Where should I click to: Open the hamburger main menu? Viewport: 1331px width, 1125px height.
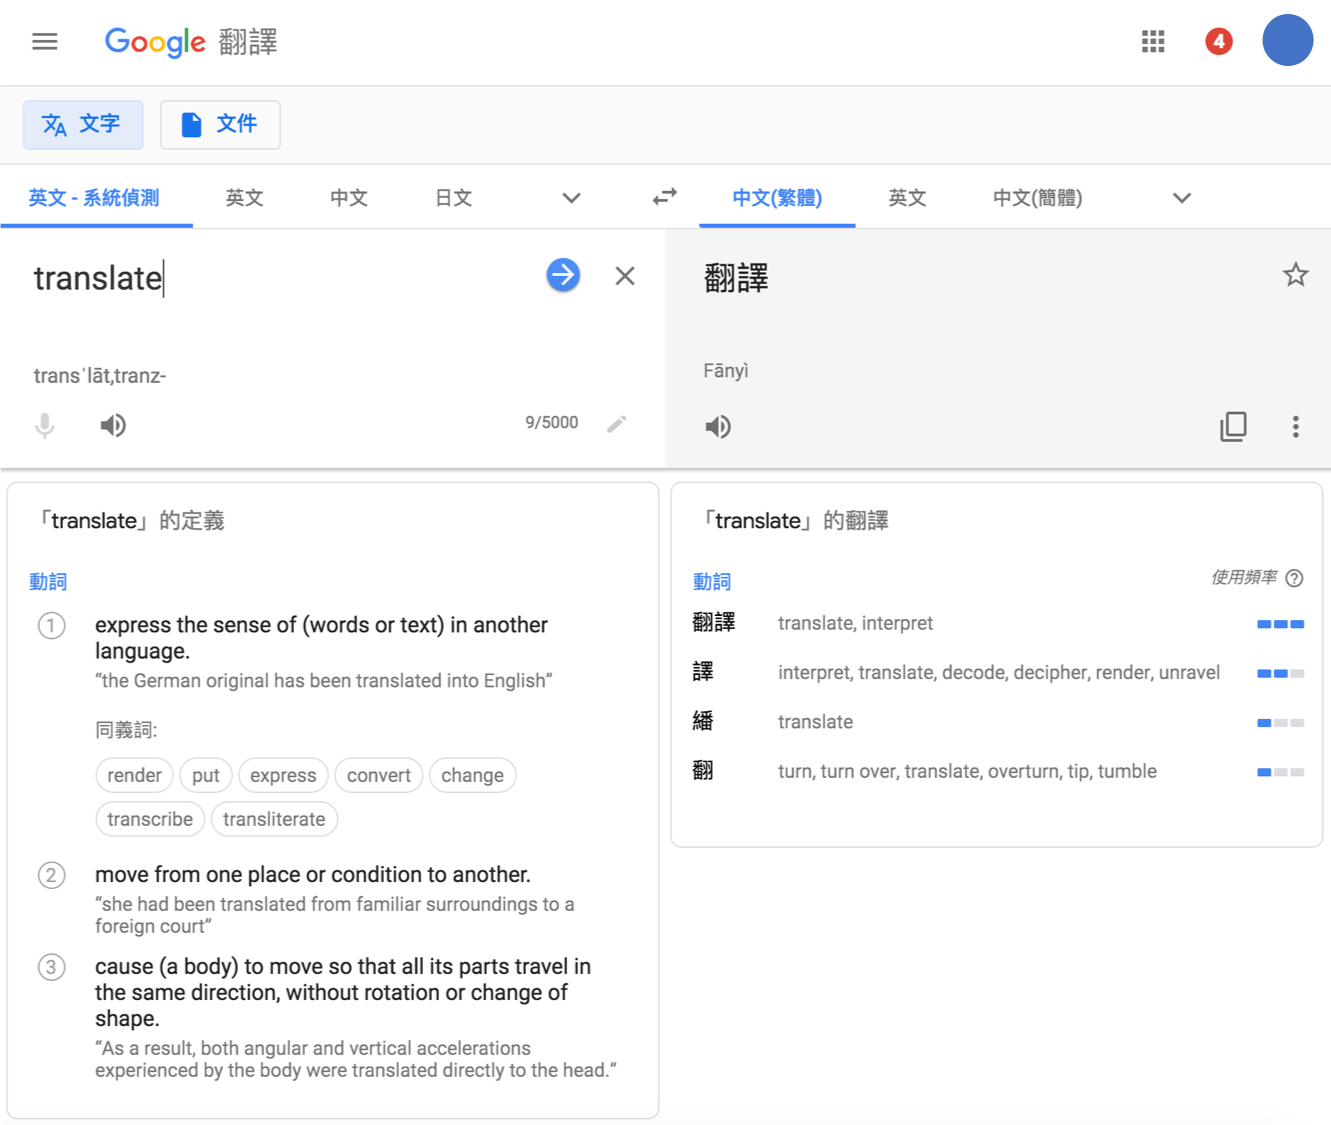click(x=45, y=41)
